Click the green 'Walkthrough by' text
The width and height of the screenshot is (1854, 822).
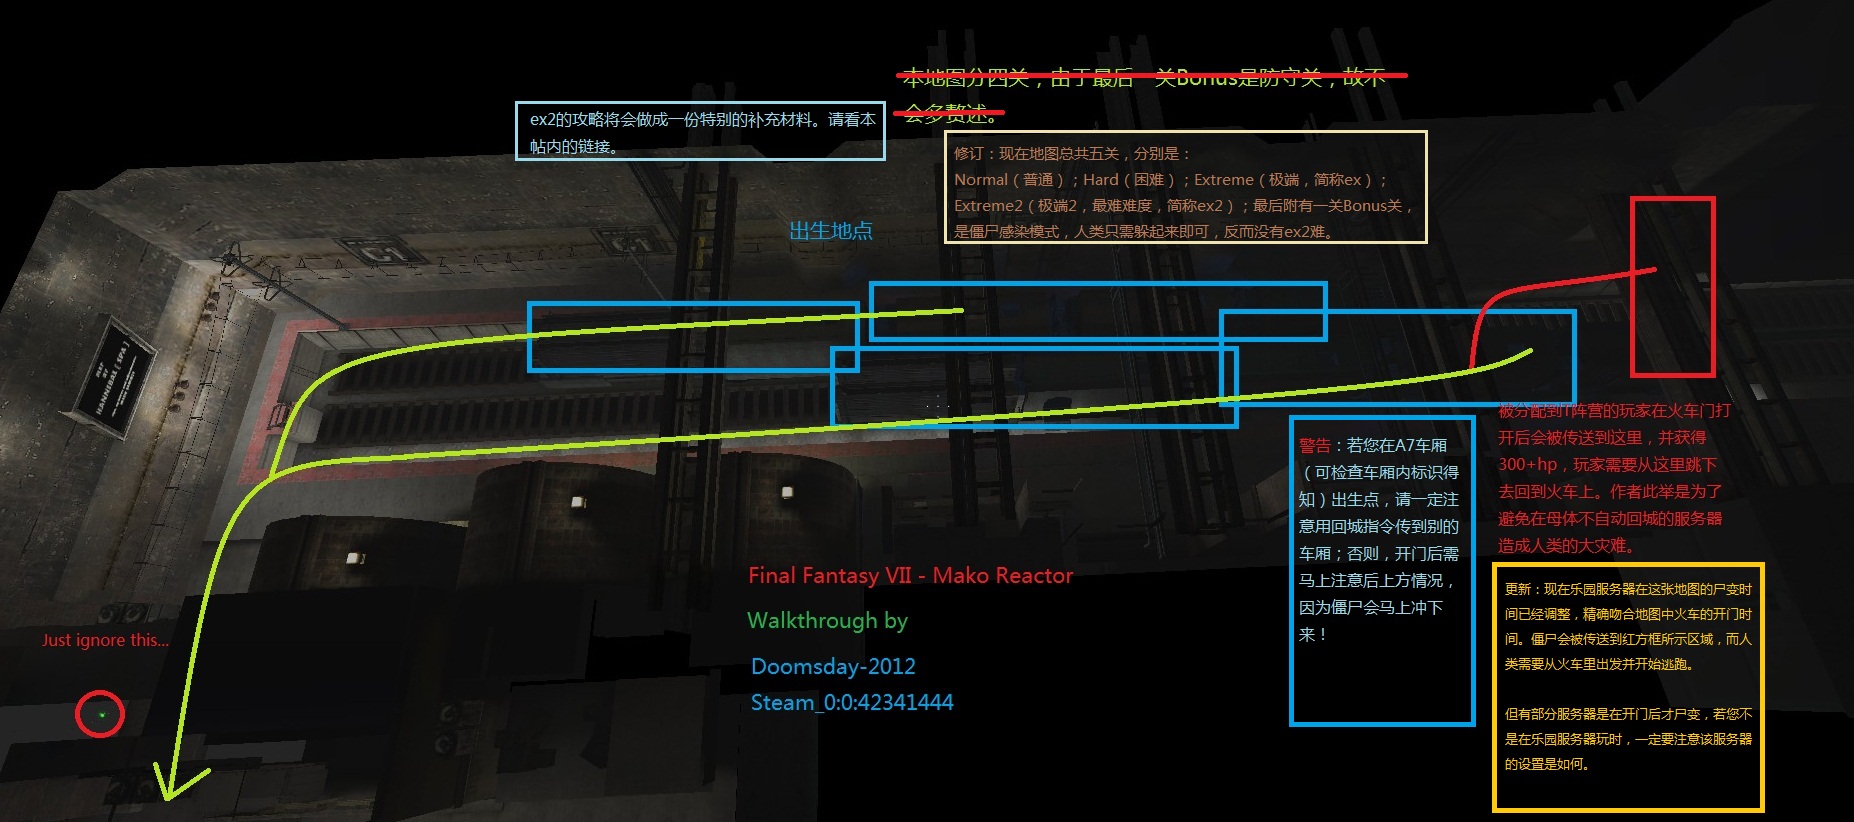click(x=827, y=621)
